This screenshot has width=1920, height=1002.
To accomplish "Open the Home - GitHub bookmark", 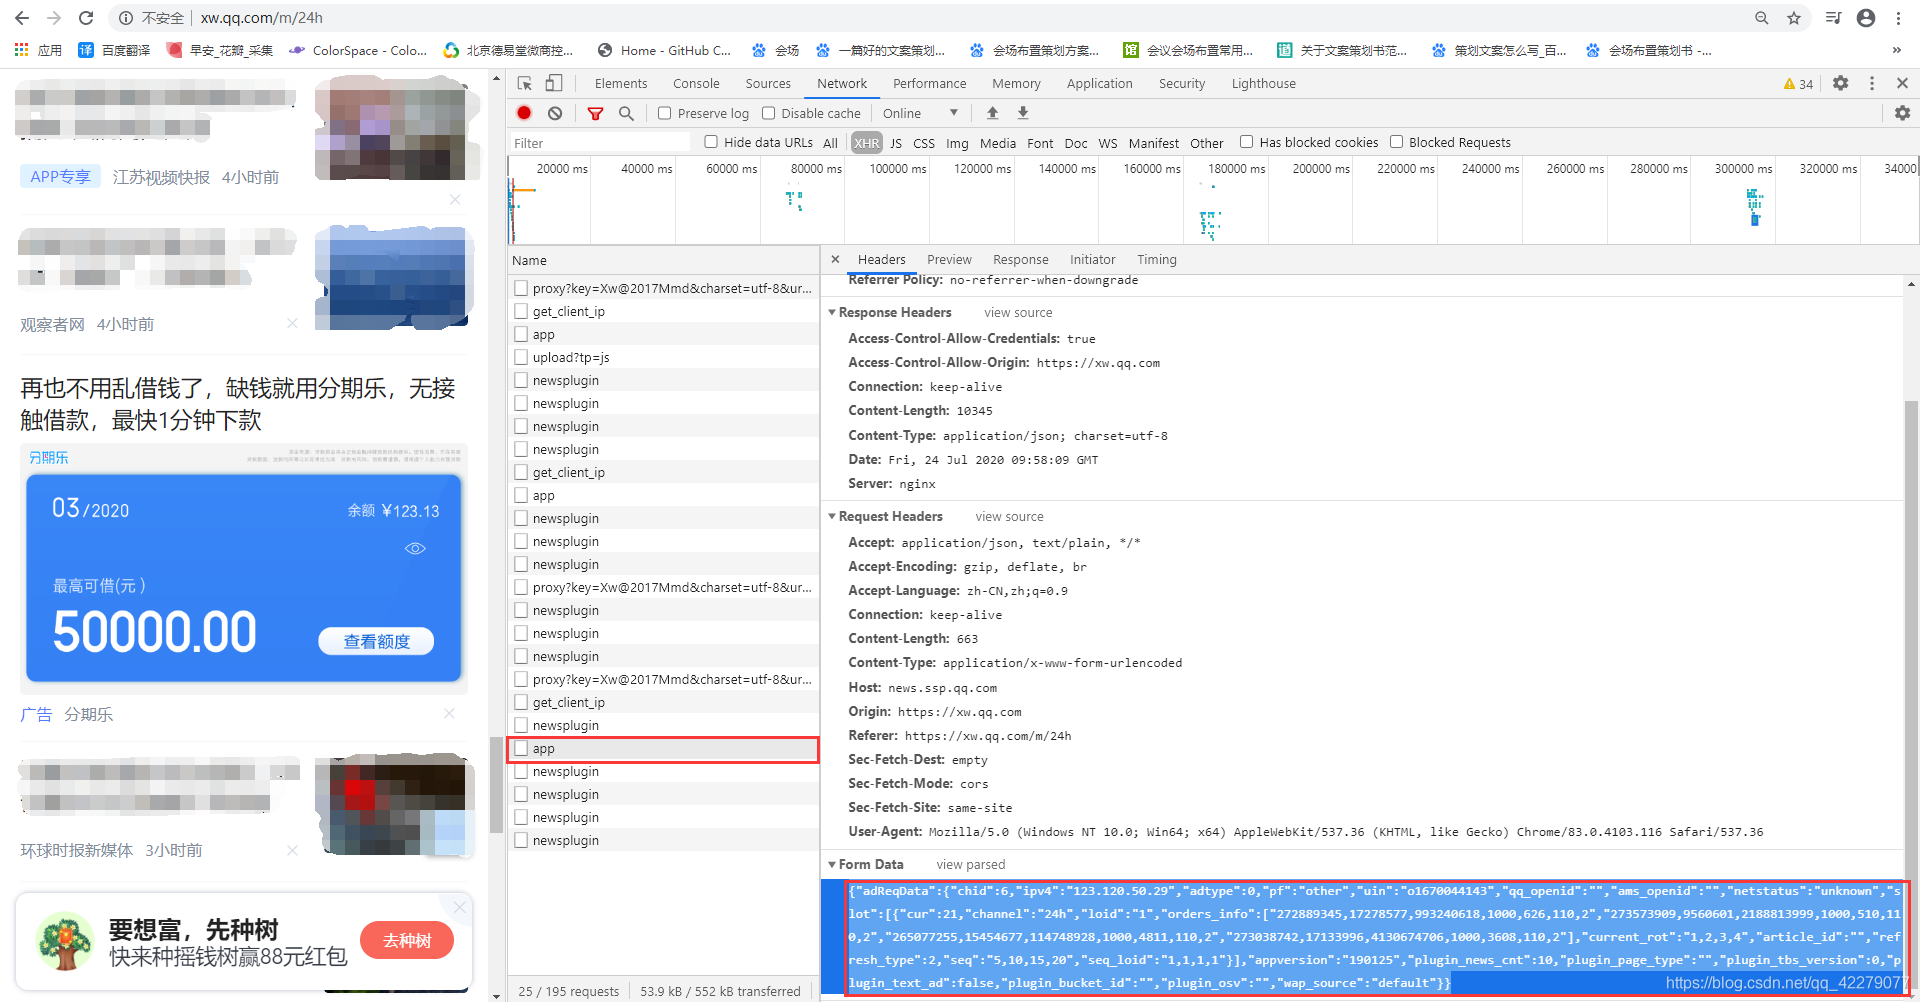I will [x=664, y=50].
